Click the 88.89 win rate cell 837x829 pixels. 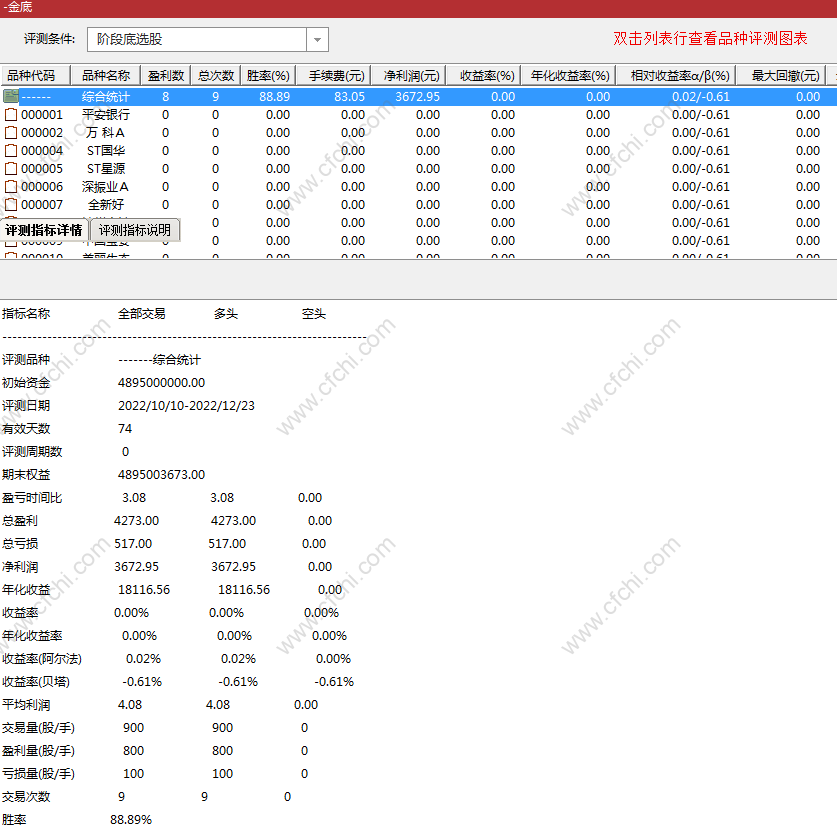[x=274, y=97]
